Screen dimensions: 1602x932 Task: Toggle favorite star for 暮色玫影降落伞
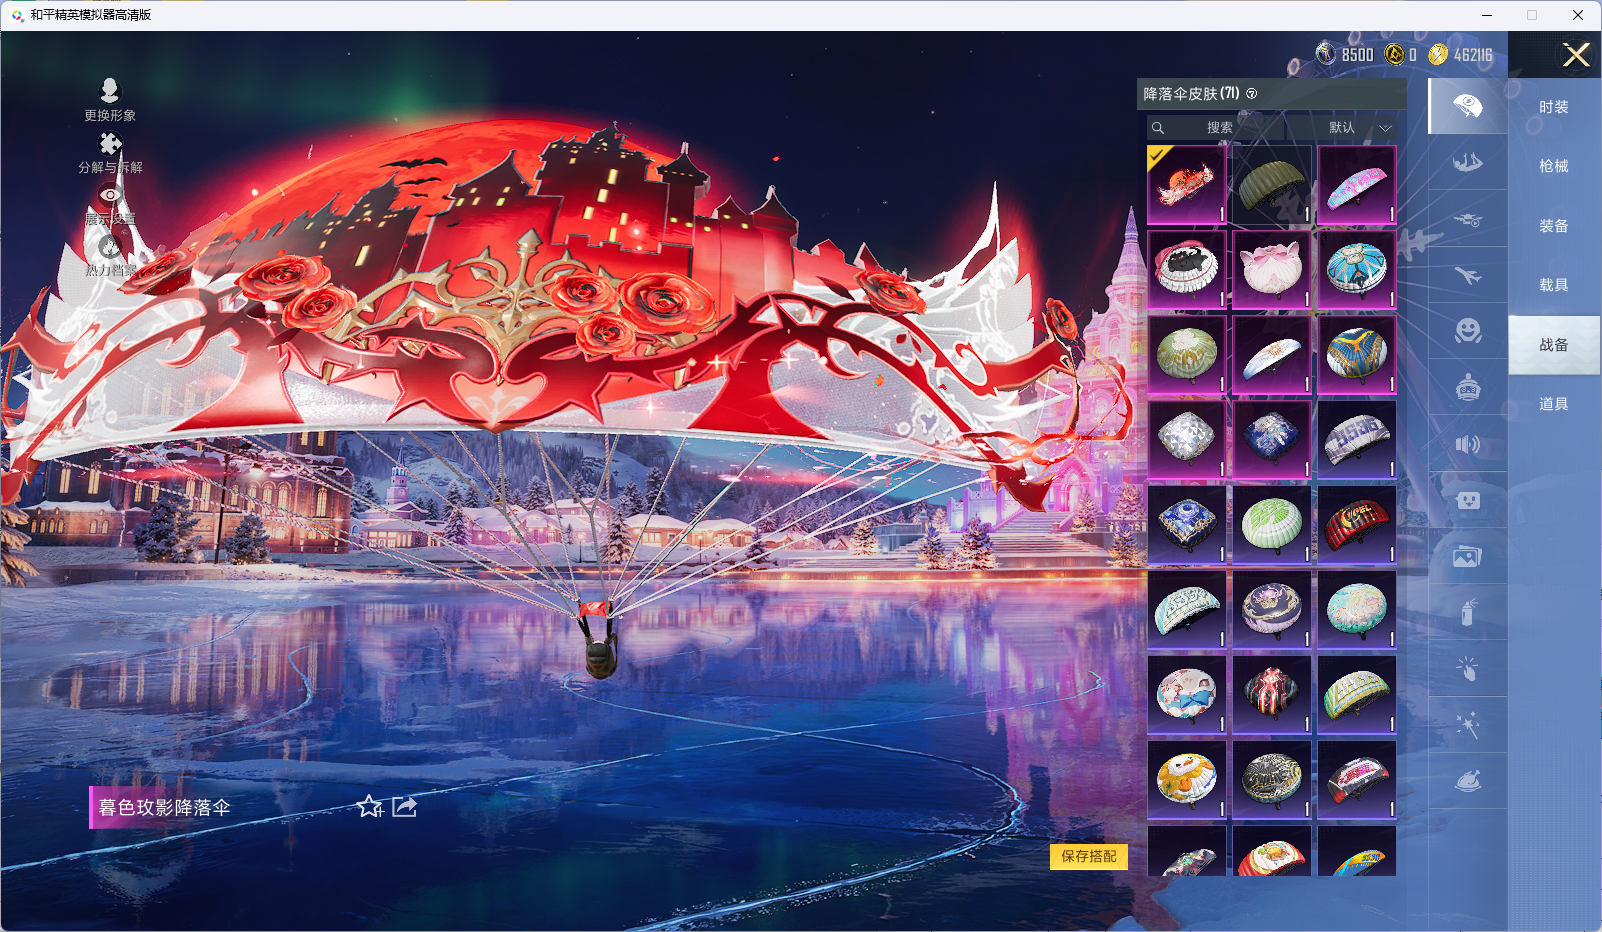[370, 806]
